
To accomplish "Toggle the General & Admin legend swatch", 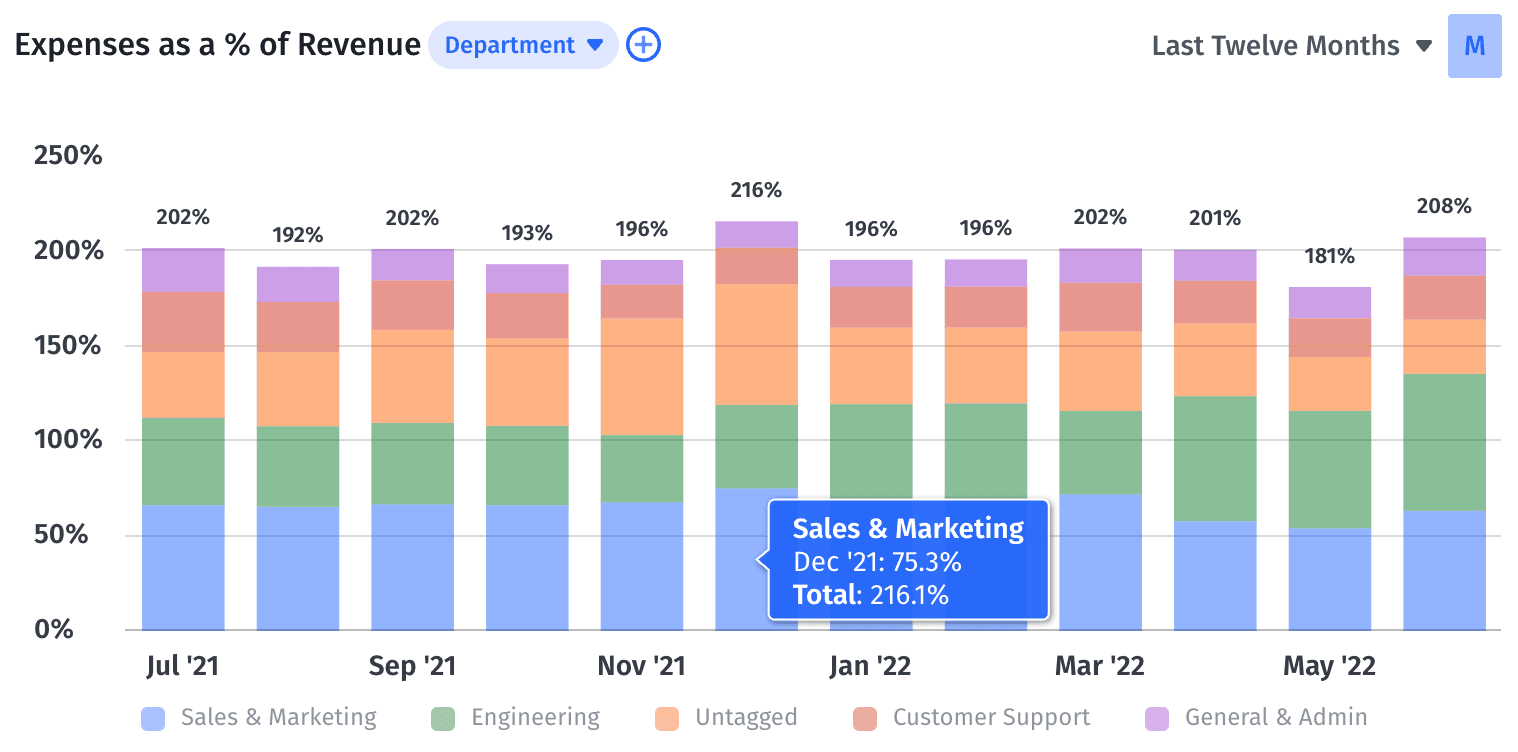I will tap(1156, 718).
